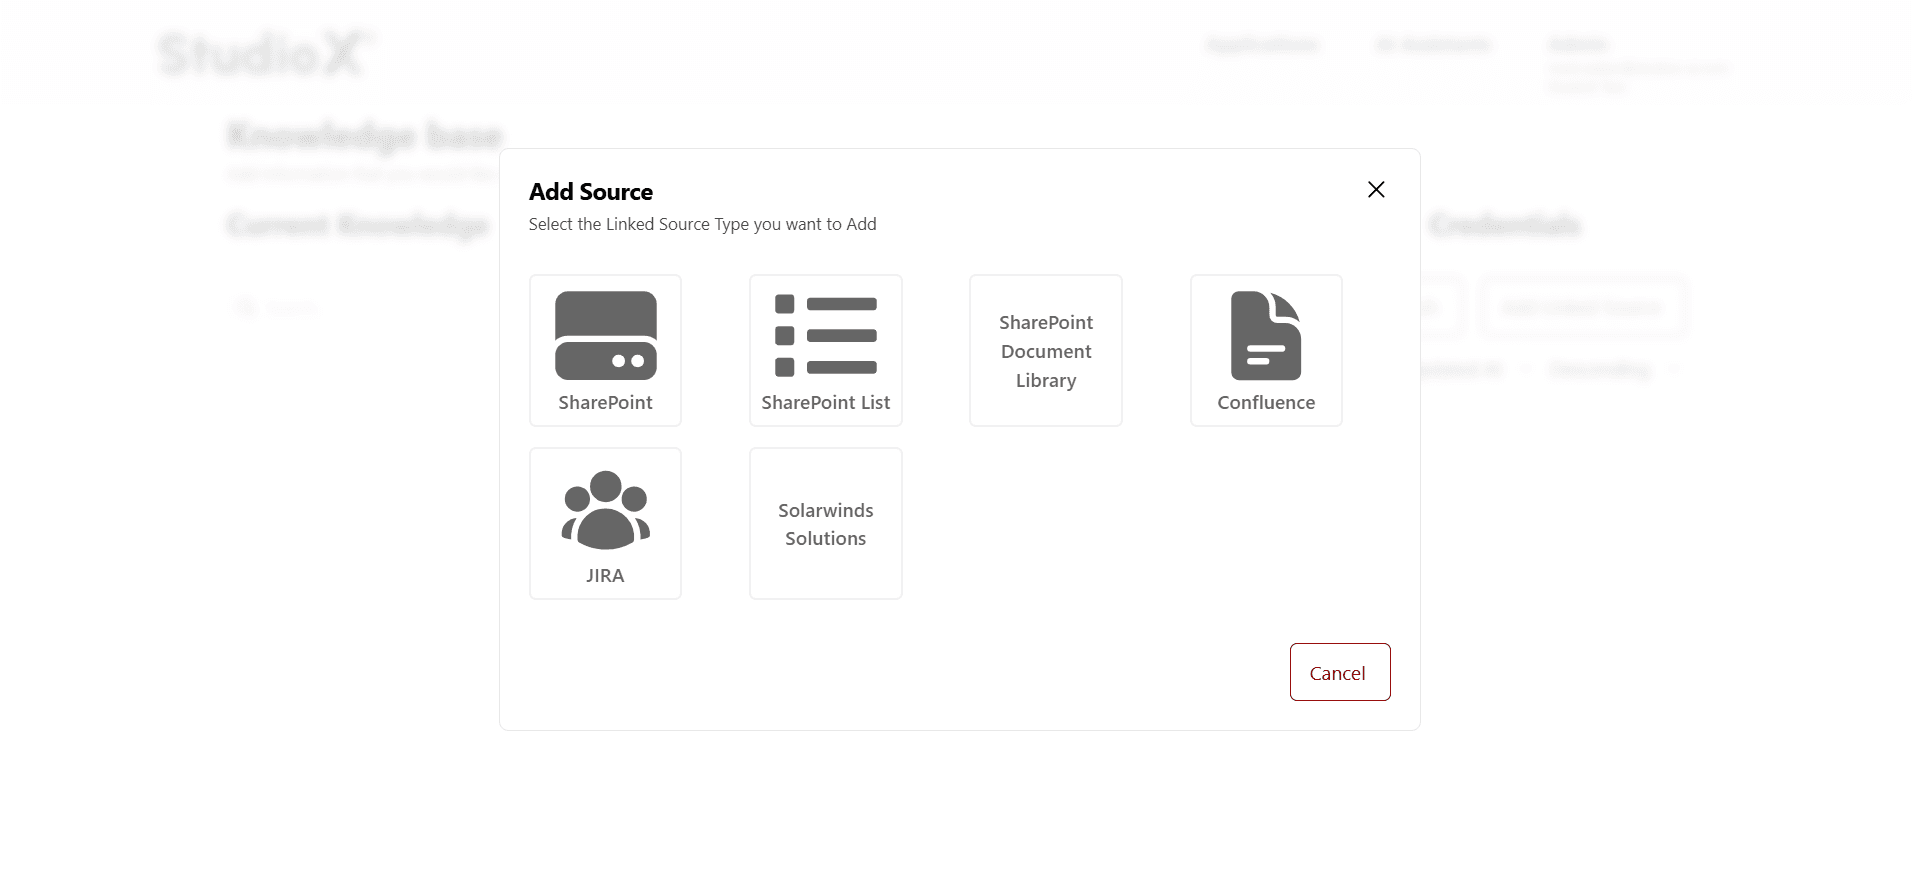Choose the SharePoint List icon
1920x878 pixels.
coord(826,336)
